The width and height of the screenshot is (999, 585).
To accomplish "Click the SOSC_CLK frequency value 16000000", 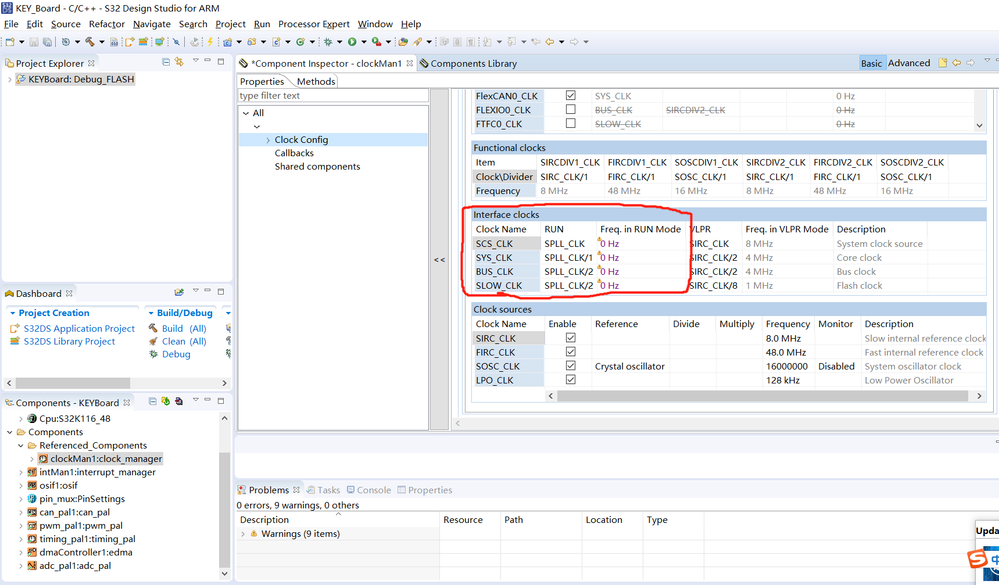I will [x=787, y=366].
